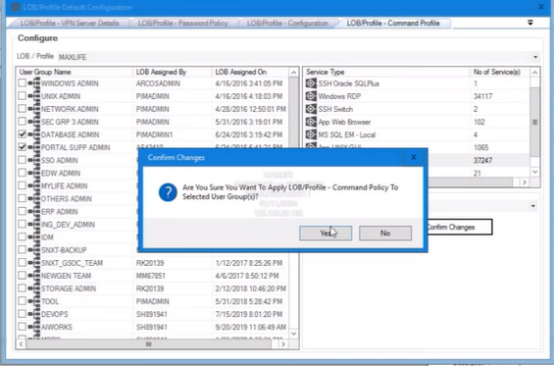Uncheck the PORTAL SUPP ADMIN checkbox

point(22,147)
